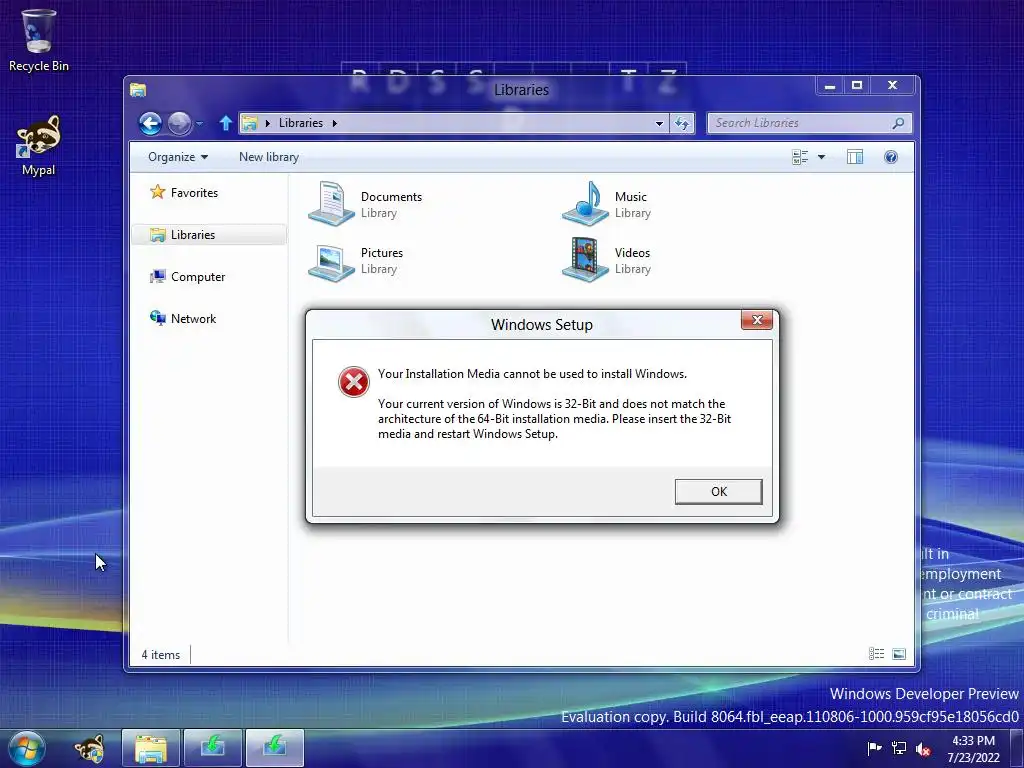Open recent locations dropdown arrow
Viewport: 1024px width, 768px height.
[200, 123]
